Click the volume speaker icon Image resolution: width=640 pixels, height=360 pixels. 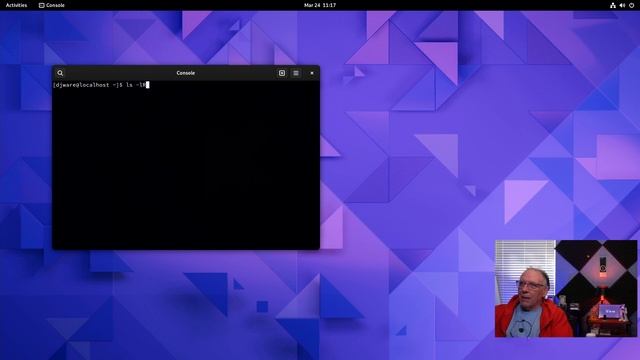point(622,5)
